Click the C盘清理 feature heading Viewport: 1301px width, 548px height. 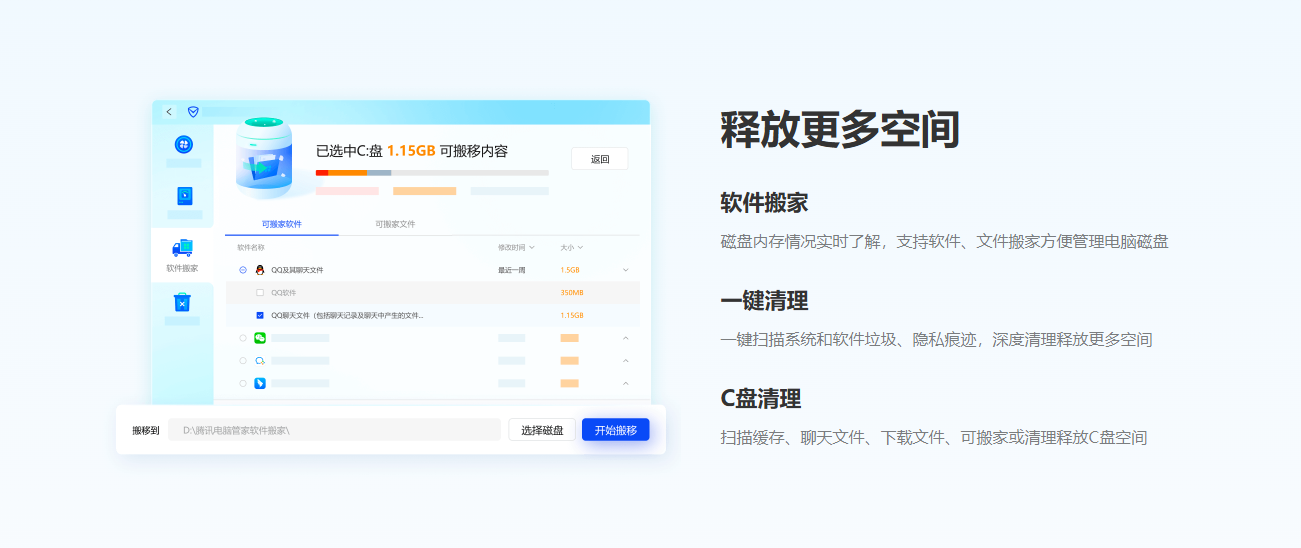click(x=761, y=399)
